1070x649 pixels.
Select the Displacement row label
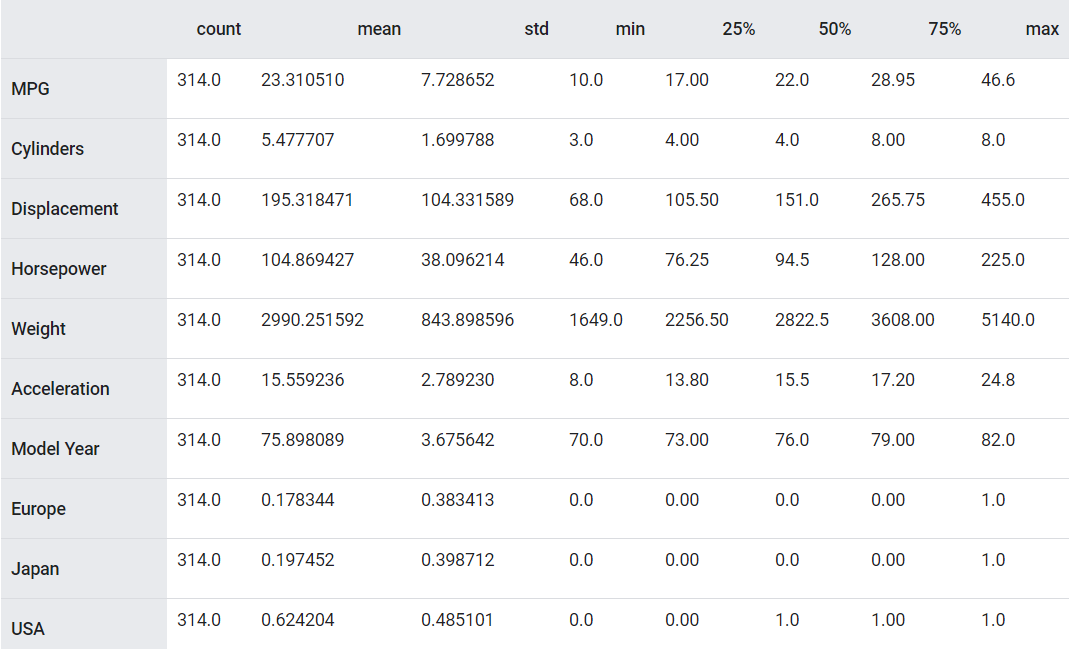(64, 209)
